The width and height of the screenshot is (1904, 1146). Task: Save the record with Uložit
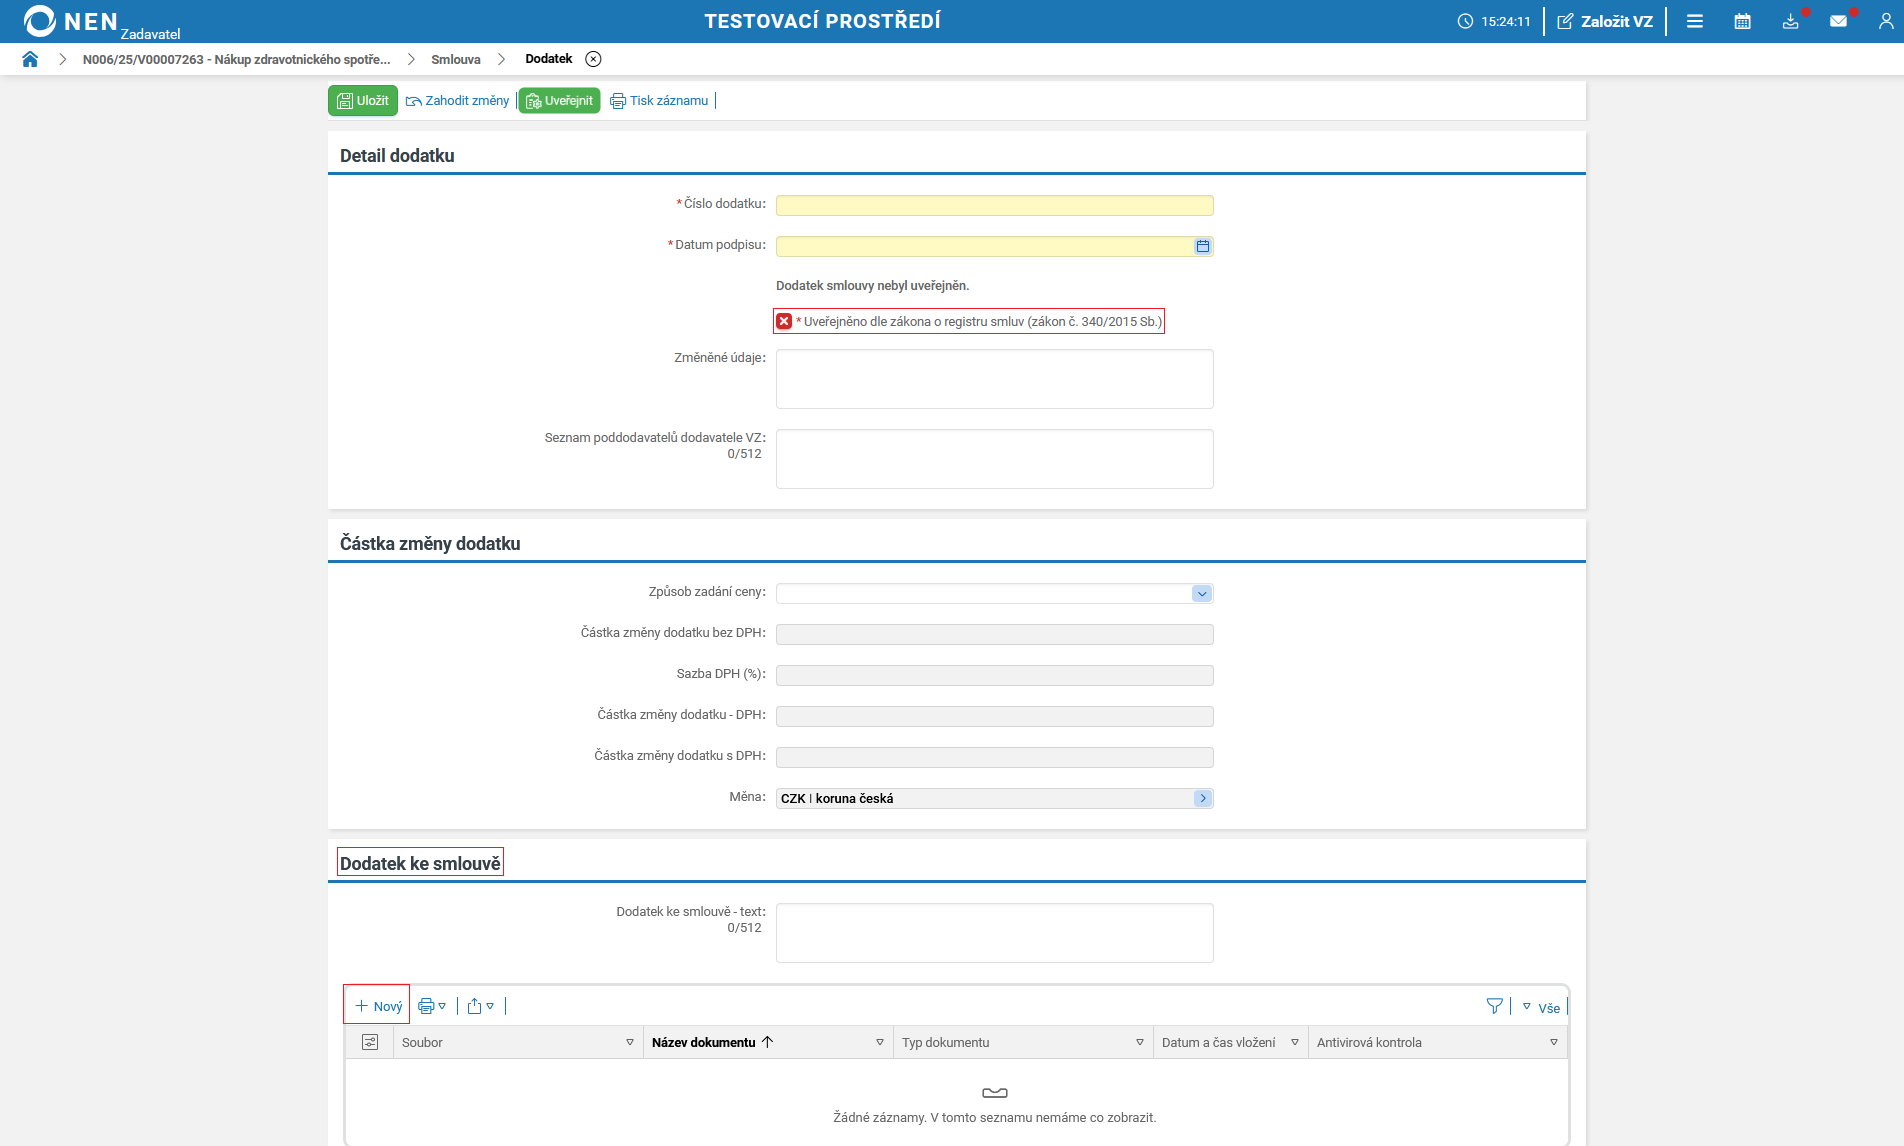(x=363, y=100)
